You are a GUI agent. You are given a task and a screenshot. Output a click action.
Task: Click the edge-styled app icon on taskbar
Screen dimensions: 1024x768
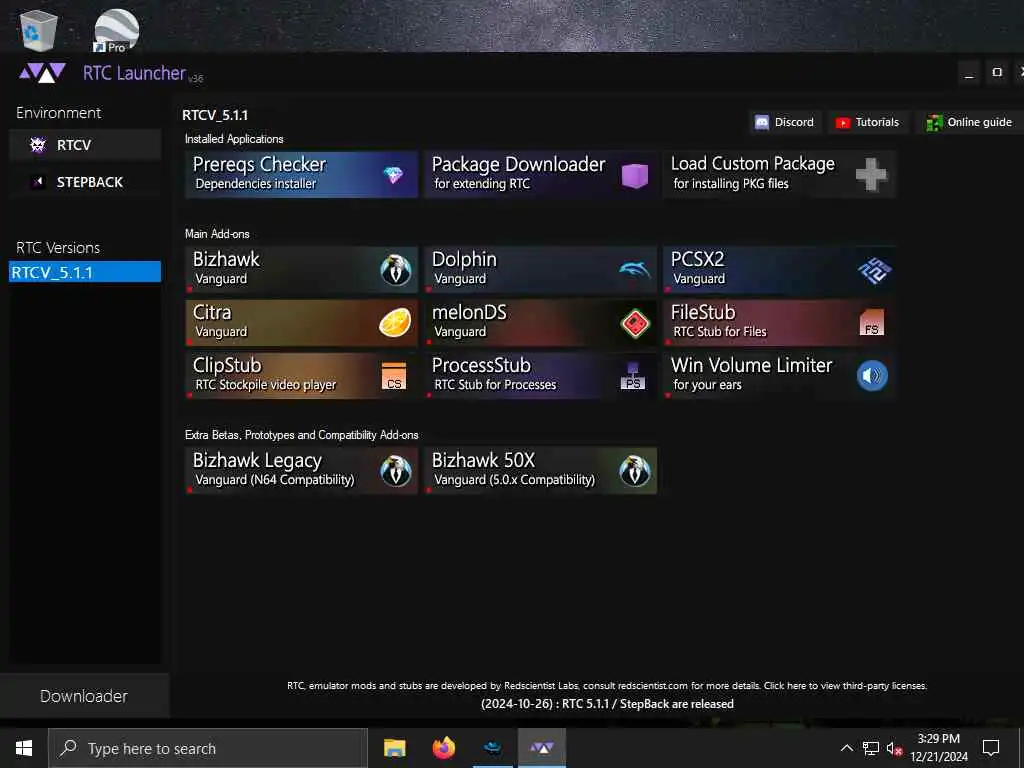[x=493, y=748]
